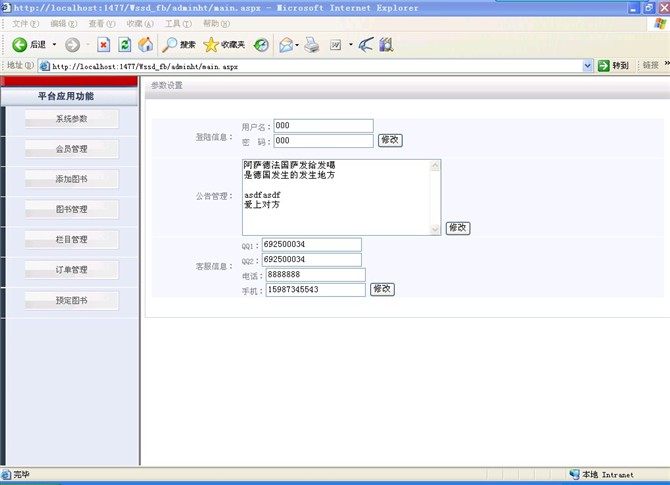Image resolution: width=670 pixels, height=485 pixels.
Task: Click the IE icon in title bar
Action: coord(6,7)
